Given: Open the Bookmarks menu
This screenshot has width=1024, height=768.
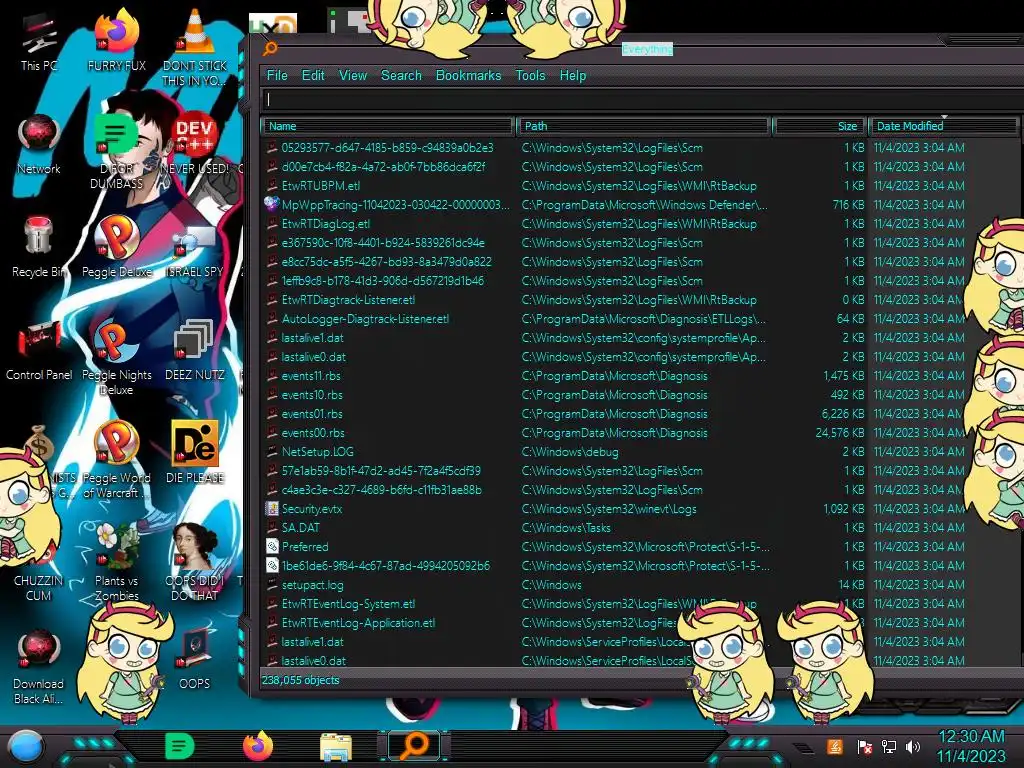Looking at the screenshot, I should pos(468,75).
